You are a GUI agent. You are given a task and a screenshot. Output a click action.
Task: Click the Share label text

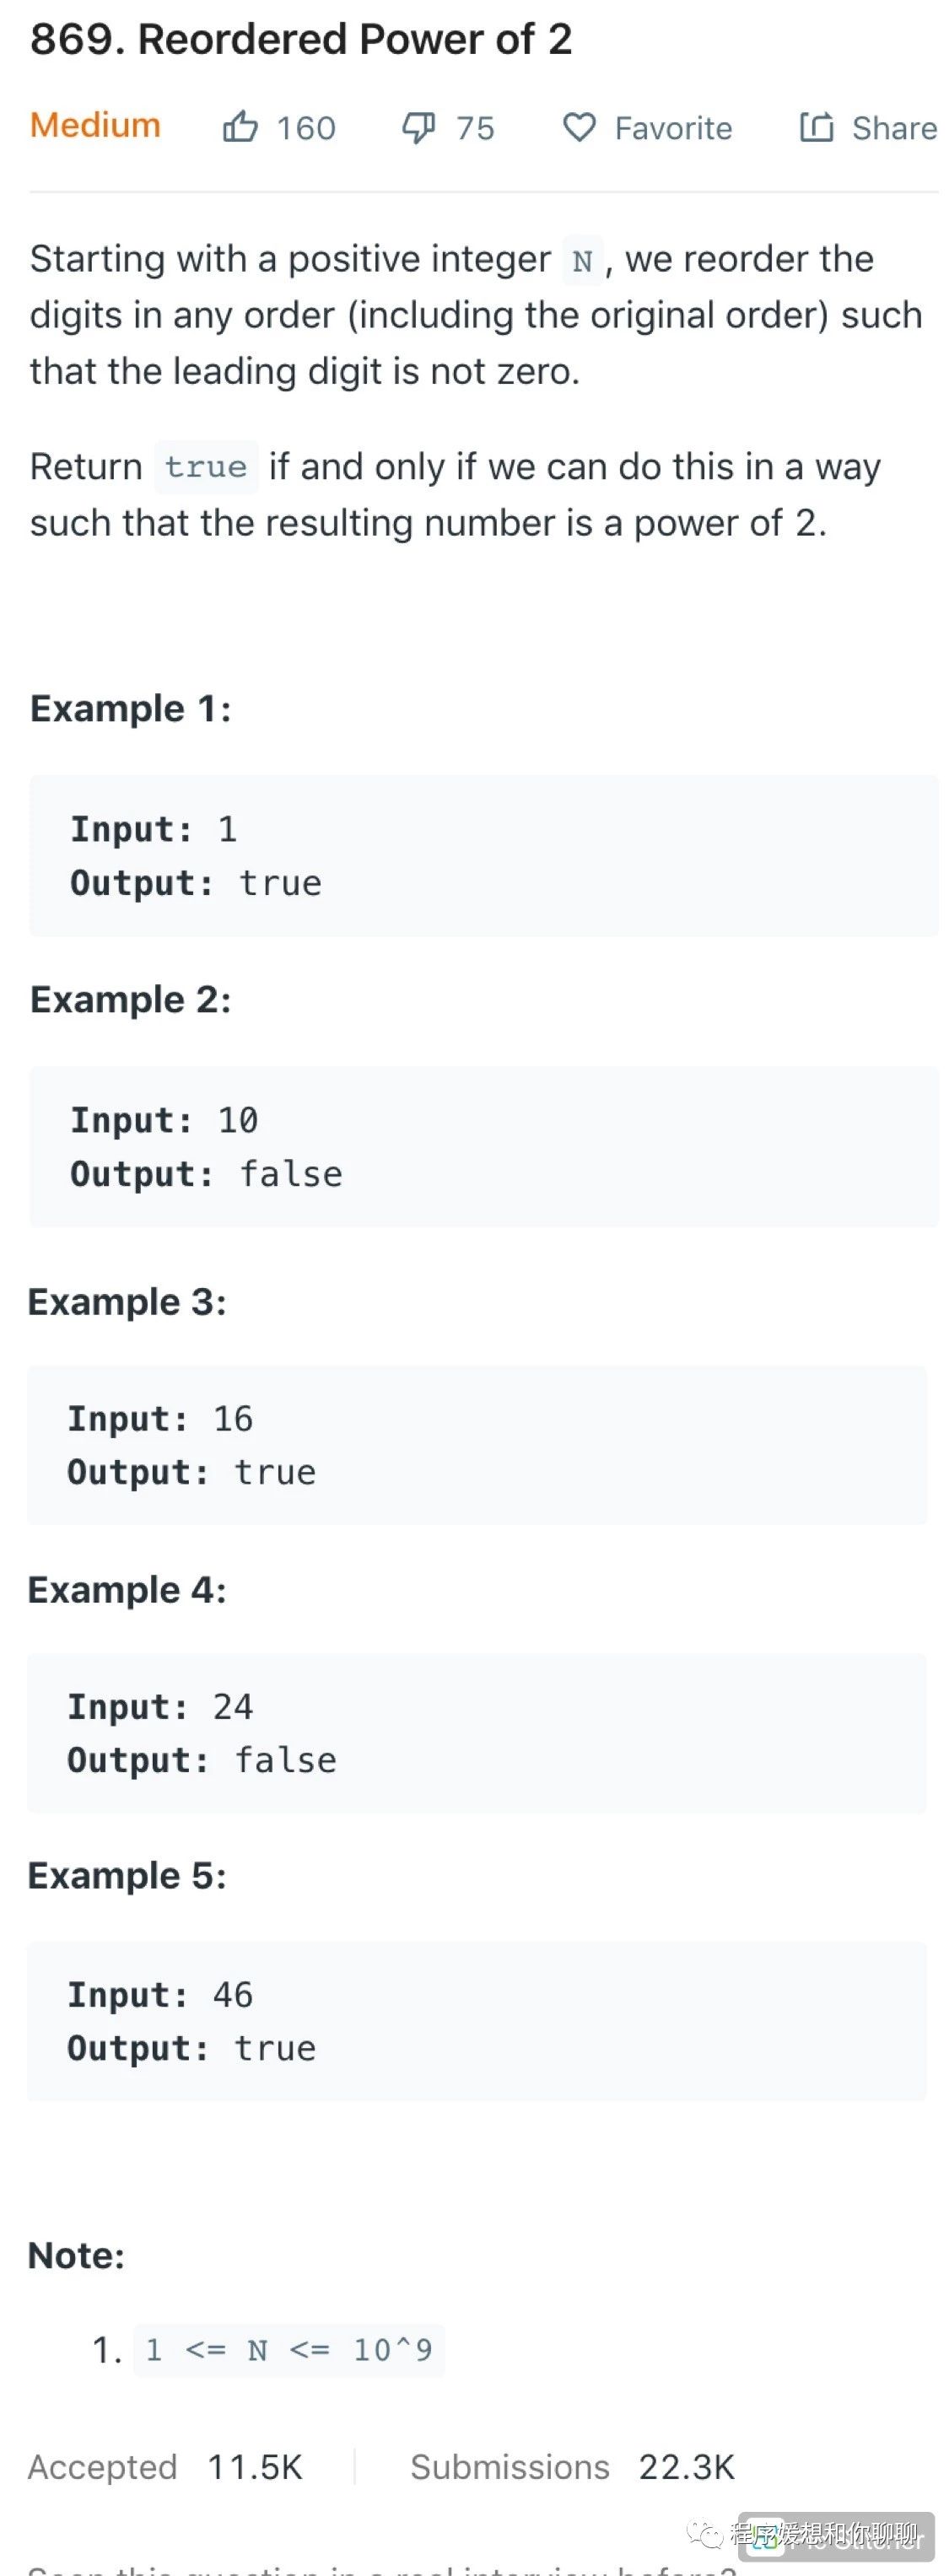click(894, 128)
